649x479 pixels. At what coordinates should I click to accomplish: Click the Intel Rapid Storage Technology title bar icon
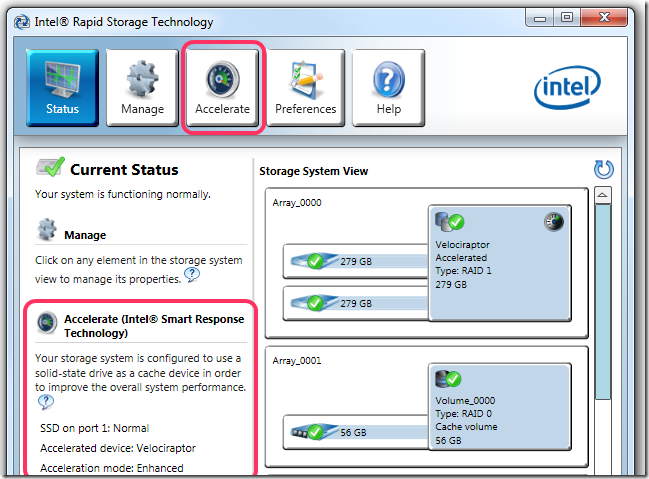tap(22, 22)
